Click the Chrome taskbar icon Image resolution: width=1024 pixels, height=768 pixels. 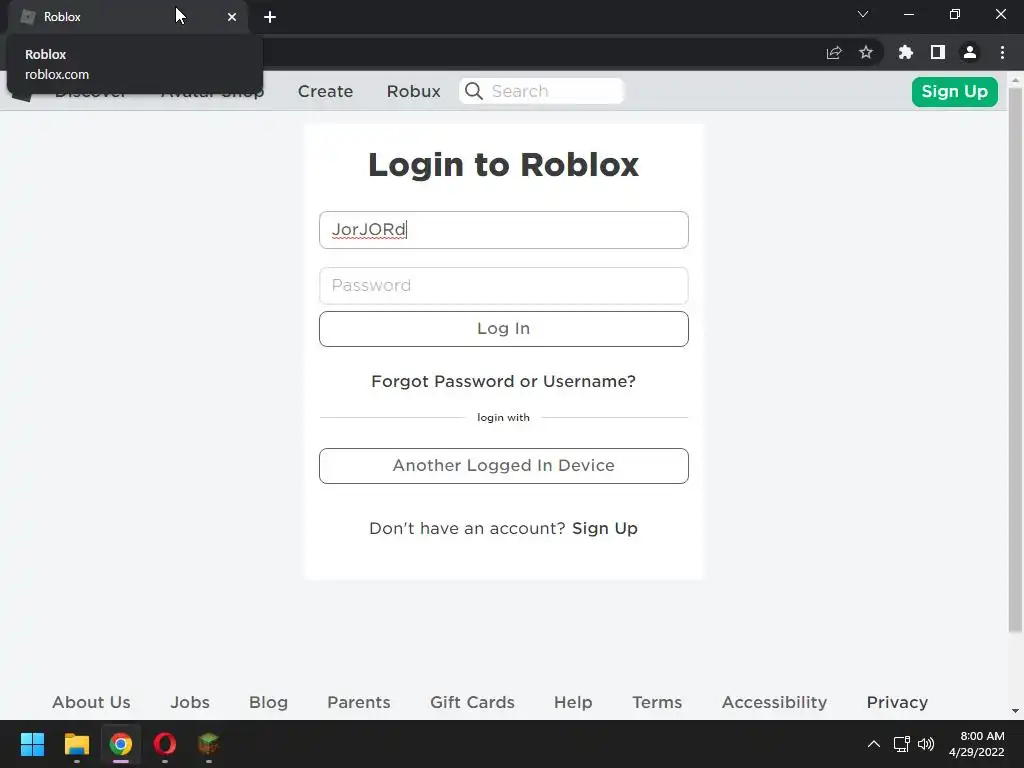point(120,744)
